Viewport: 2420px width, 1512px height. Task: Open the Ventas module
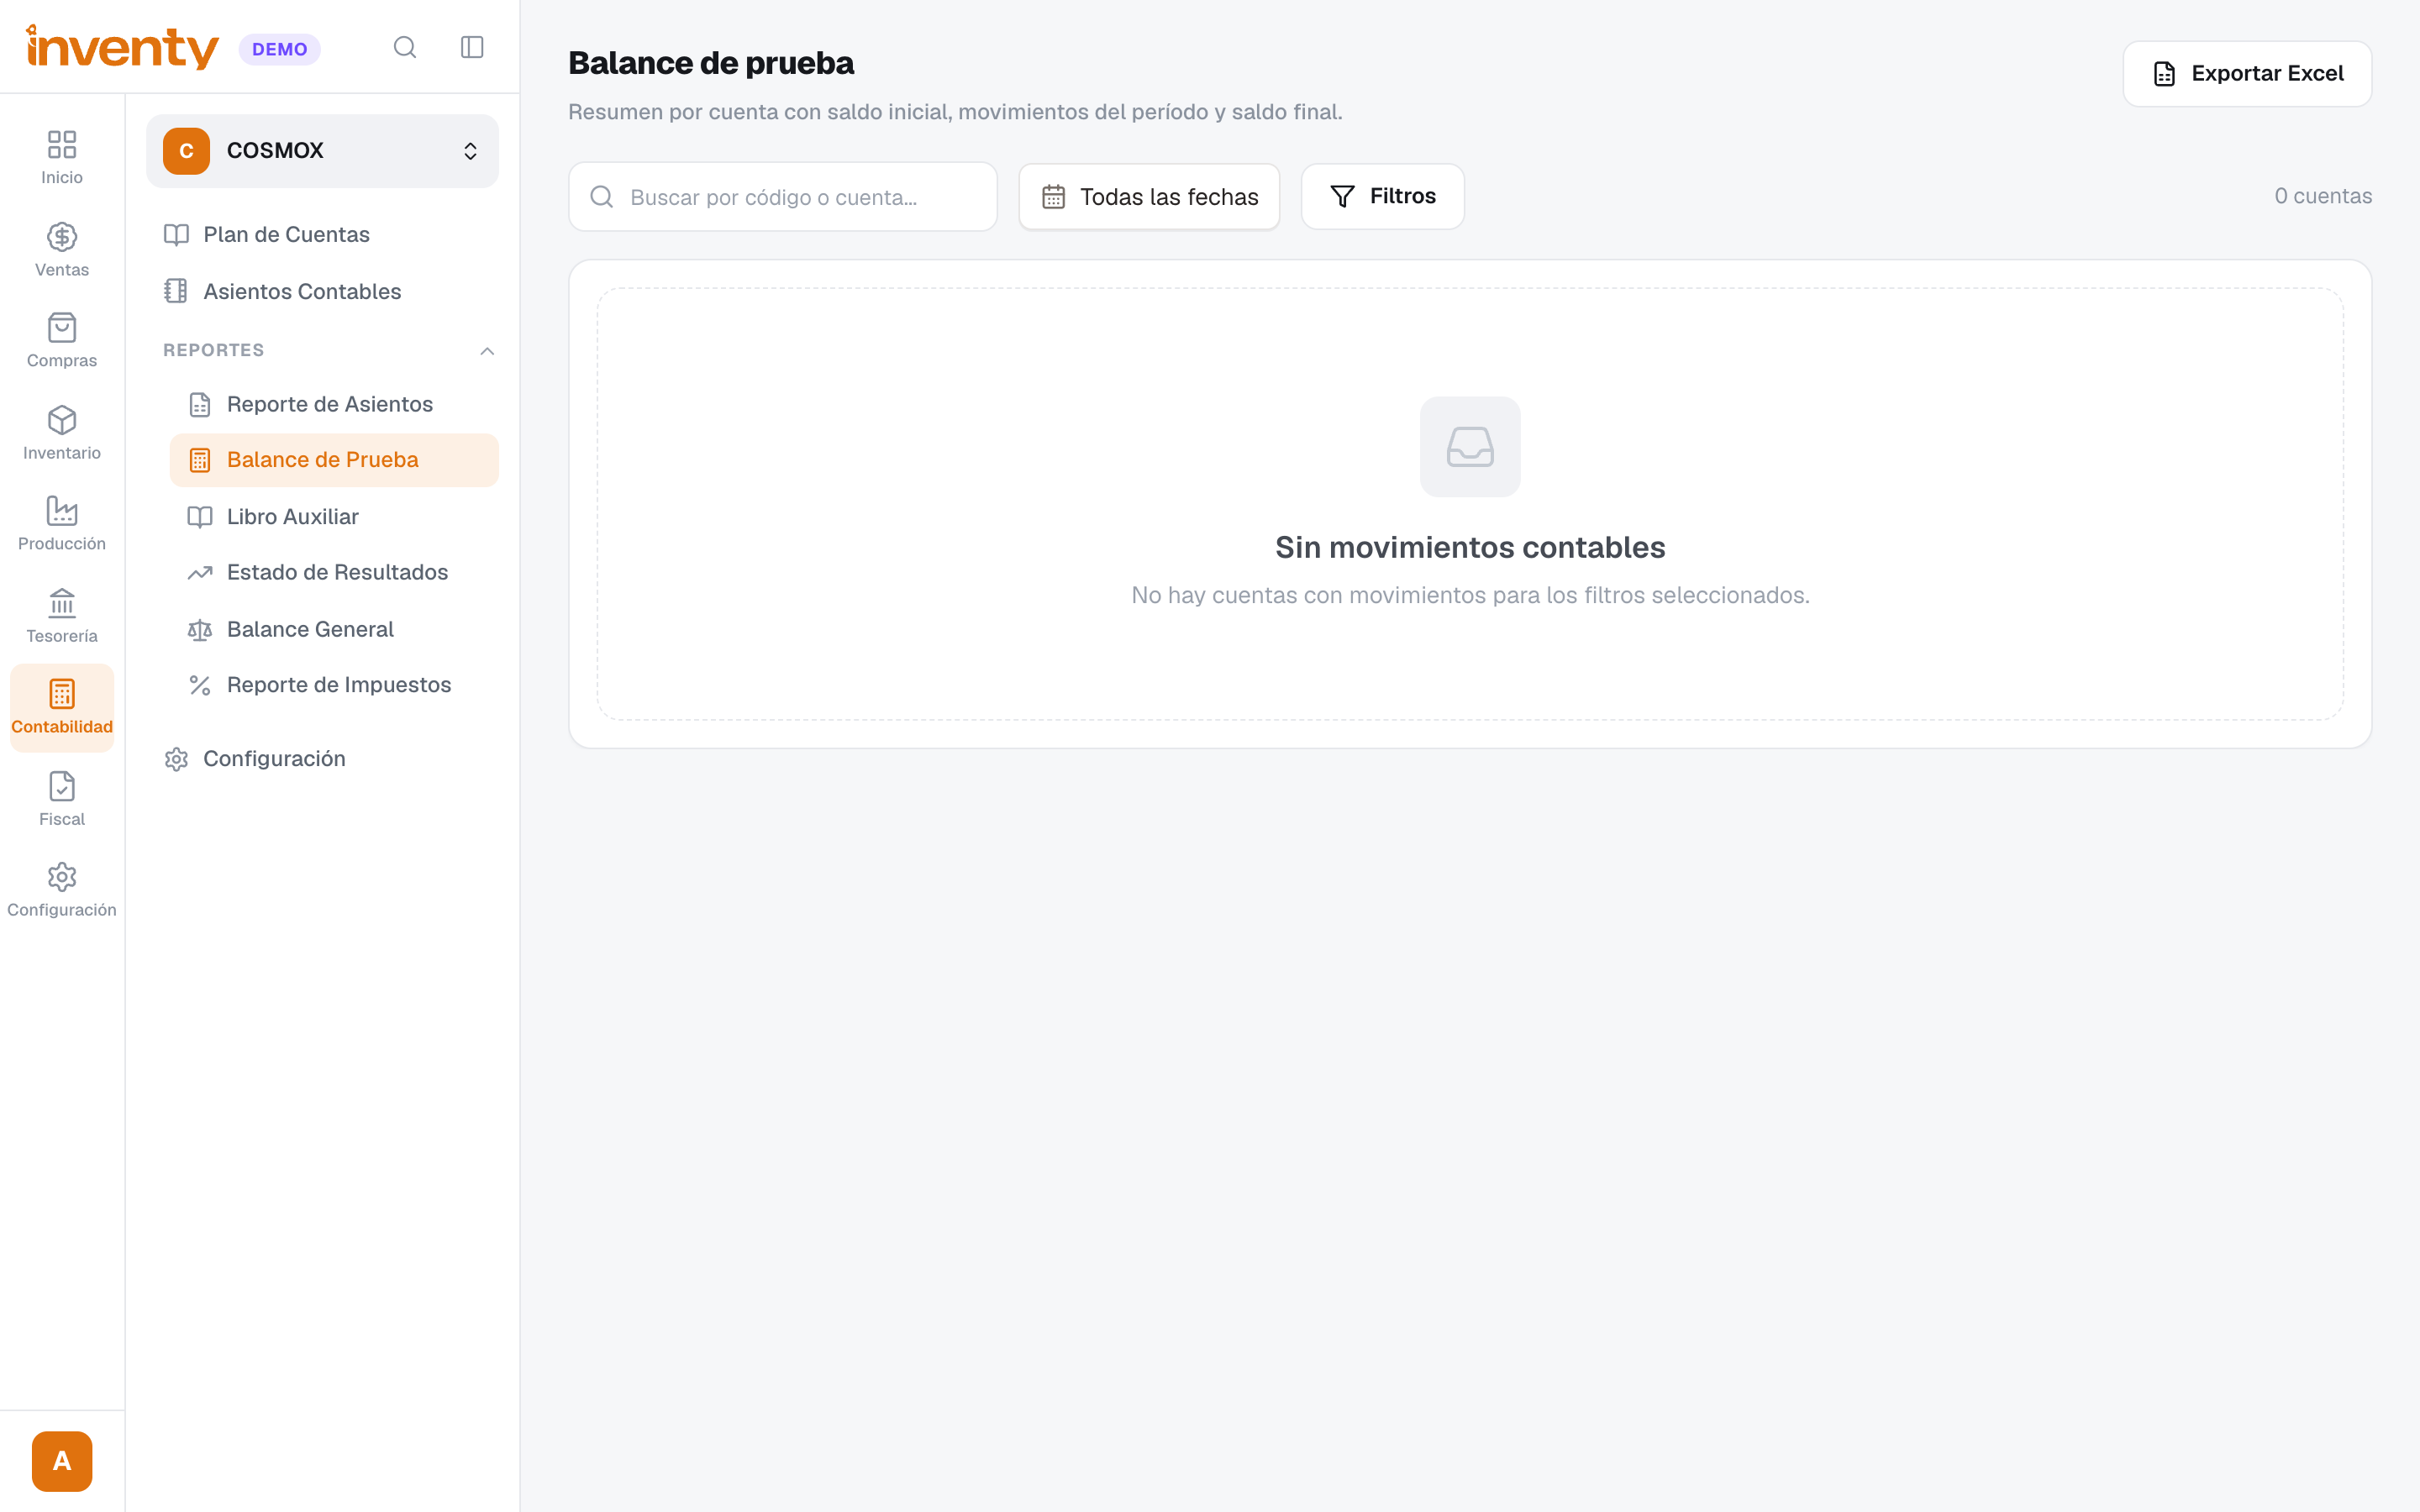coord(62,249)
